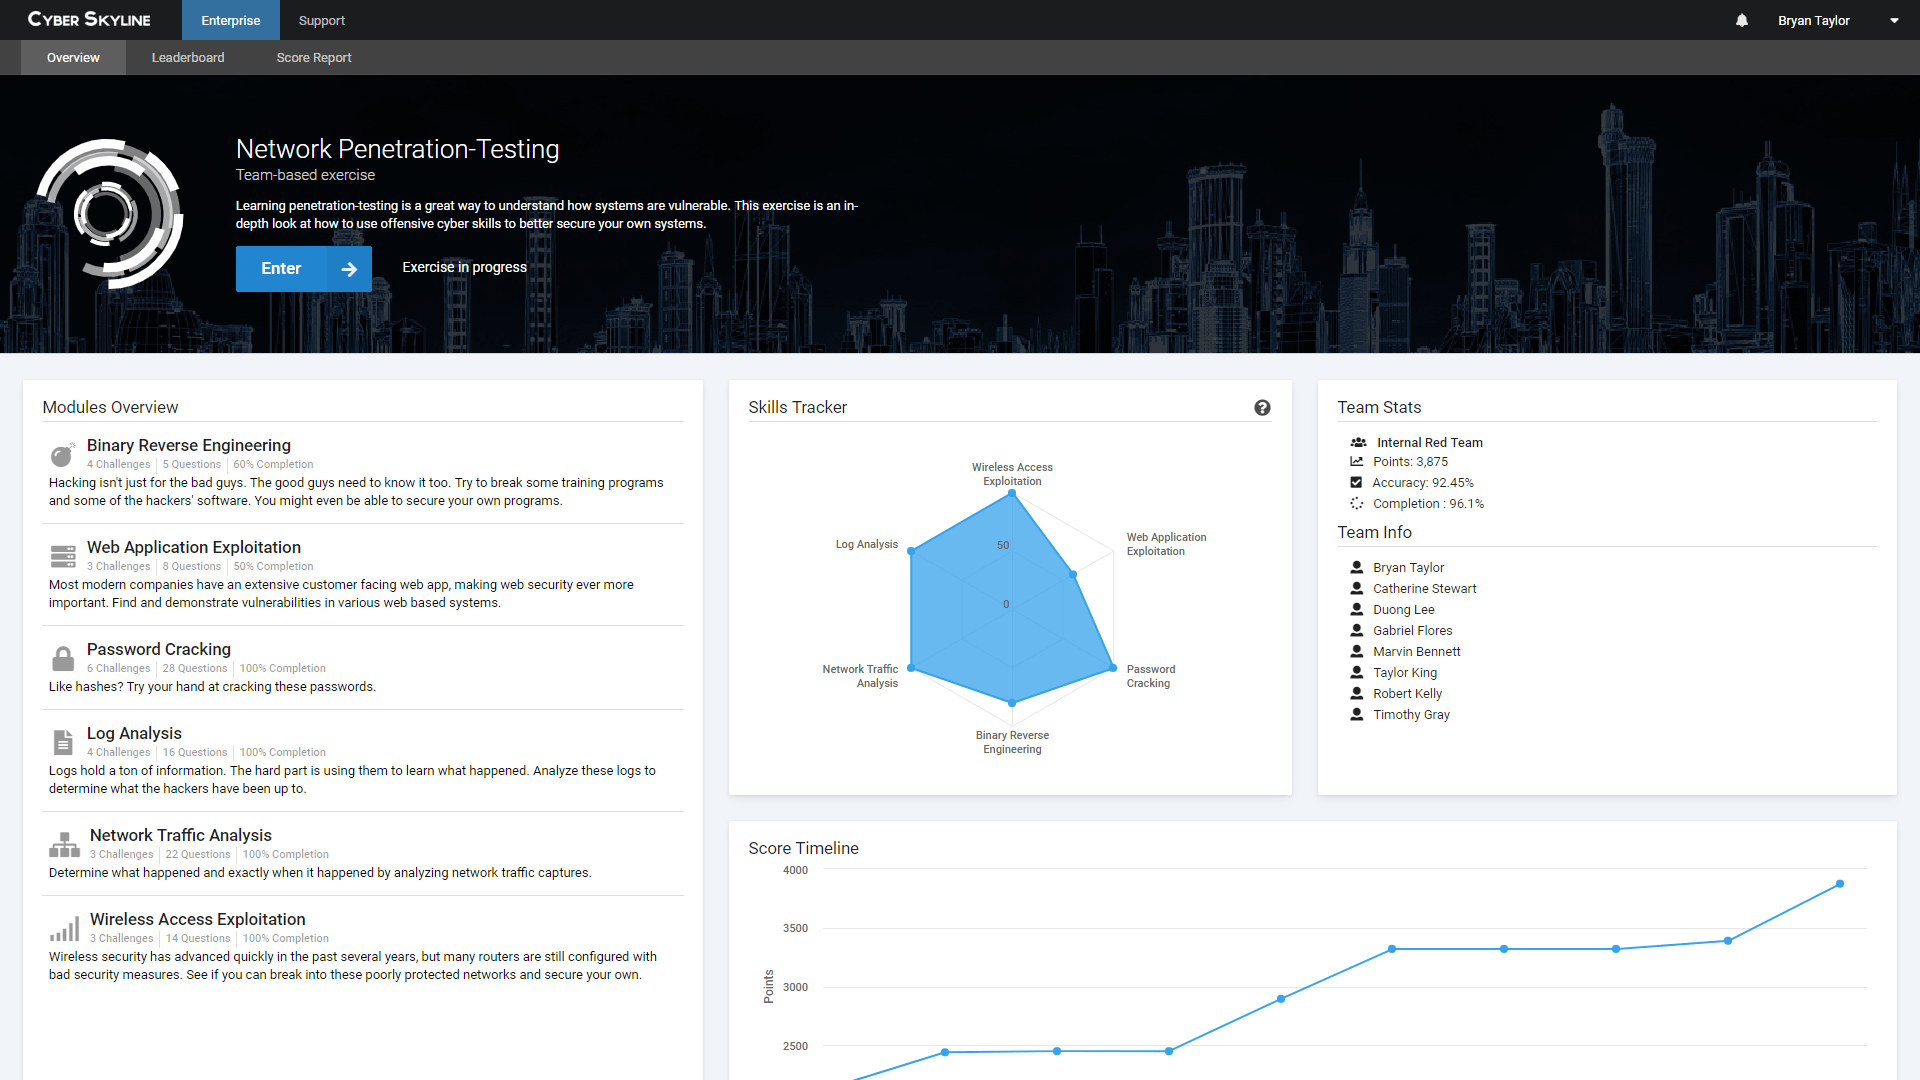This screenshot has width=1920, height=1080.
Task: Open the Skills Tracker help icon
Action: (1262, 407)
